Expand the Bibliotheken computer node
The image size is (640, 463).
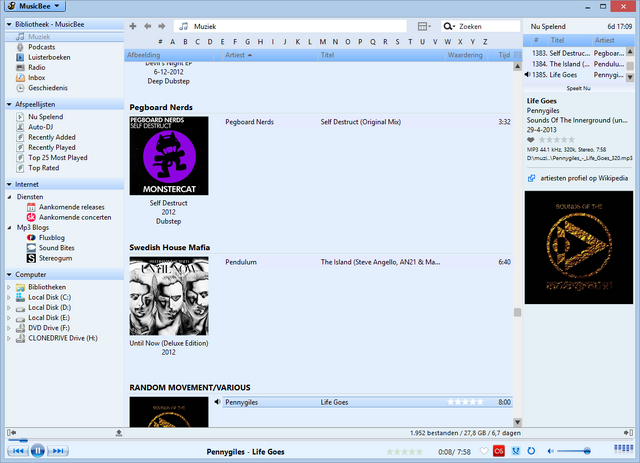pyautogui.click(x=9, y=287)
